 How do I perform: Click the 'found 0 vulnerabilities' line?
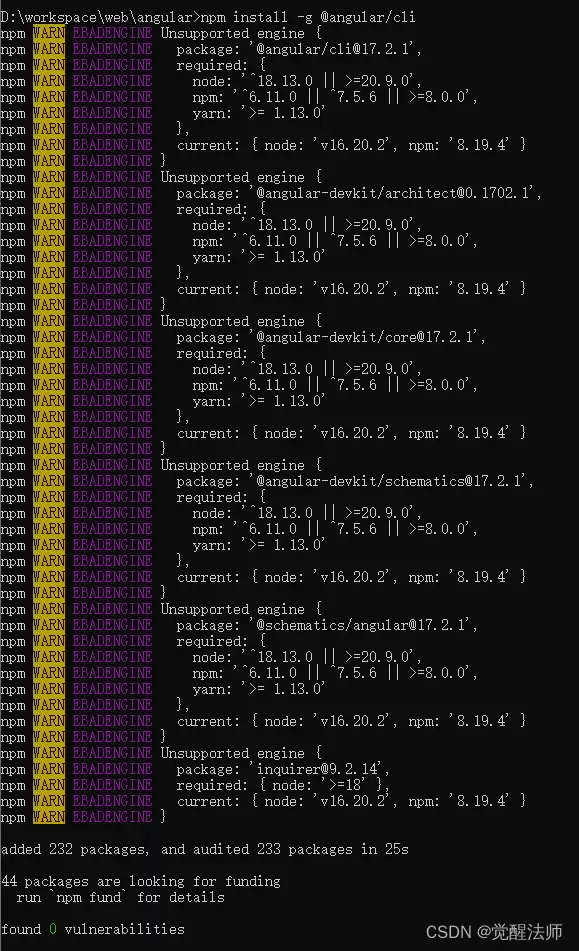pos(92,929)
